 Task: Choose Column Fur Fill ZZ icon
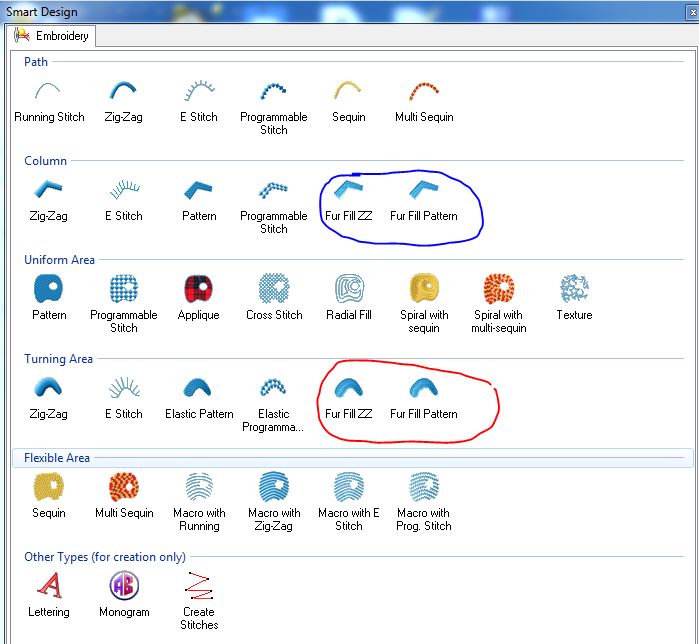click(348, 189)
